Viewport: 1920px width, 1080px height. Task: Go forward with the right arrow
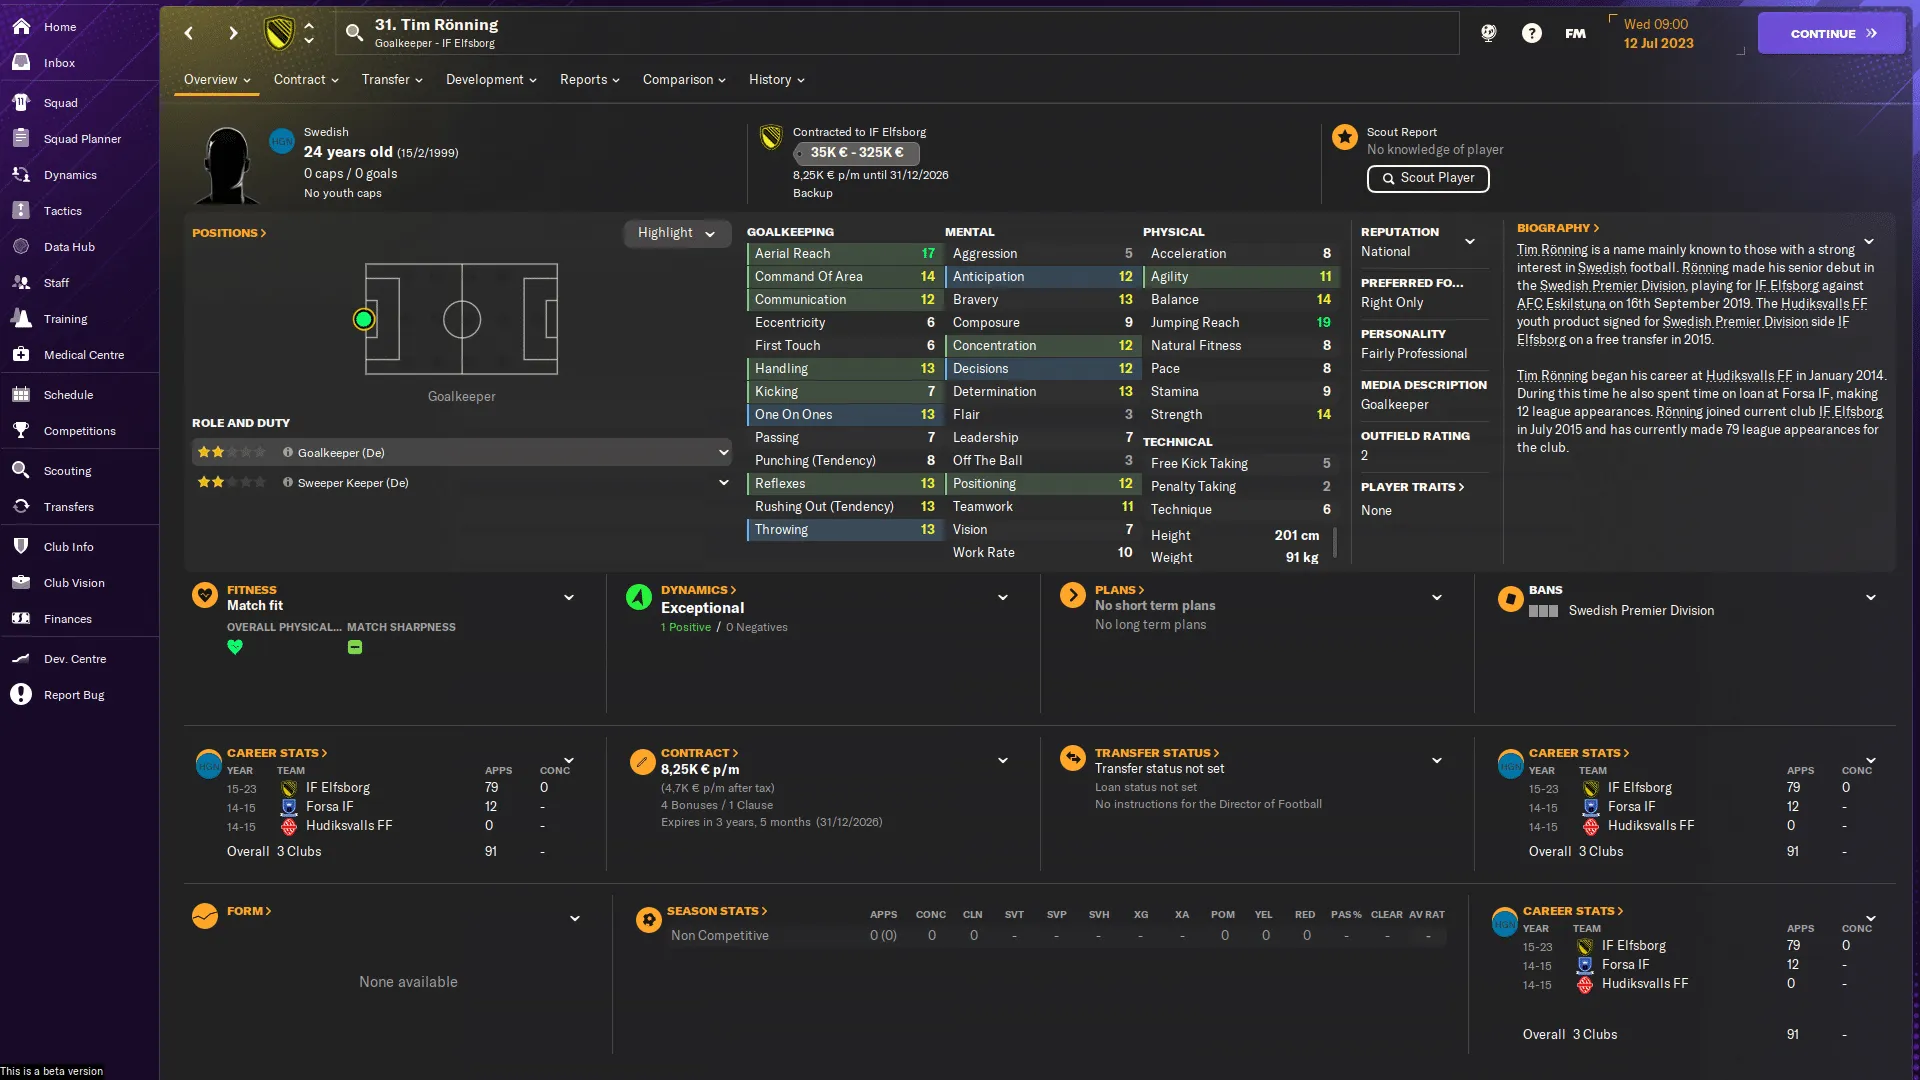233,33
